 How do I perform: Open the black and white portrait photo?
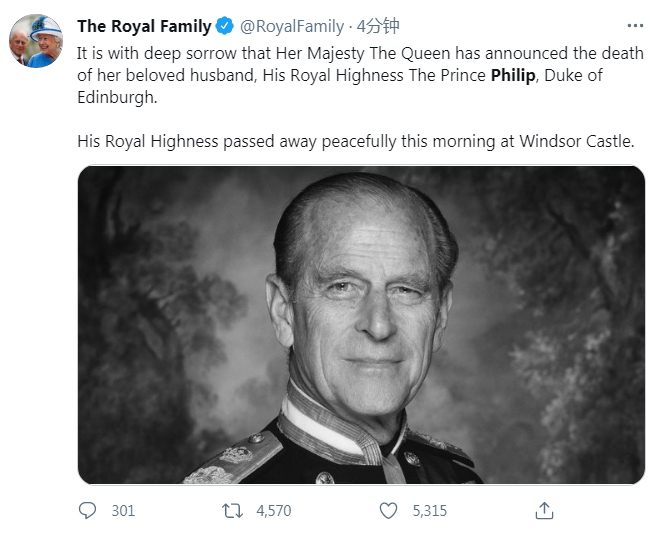point(361,325)
